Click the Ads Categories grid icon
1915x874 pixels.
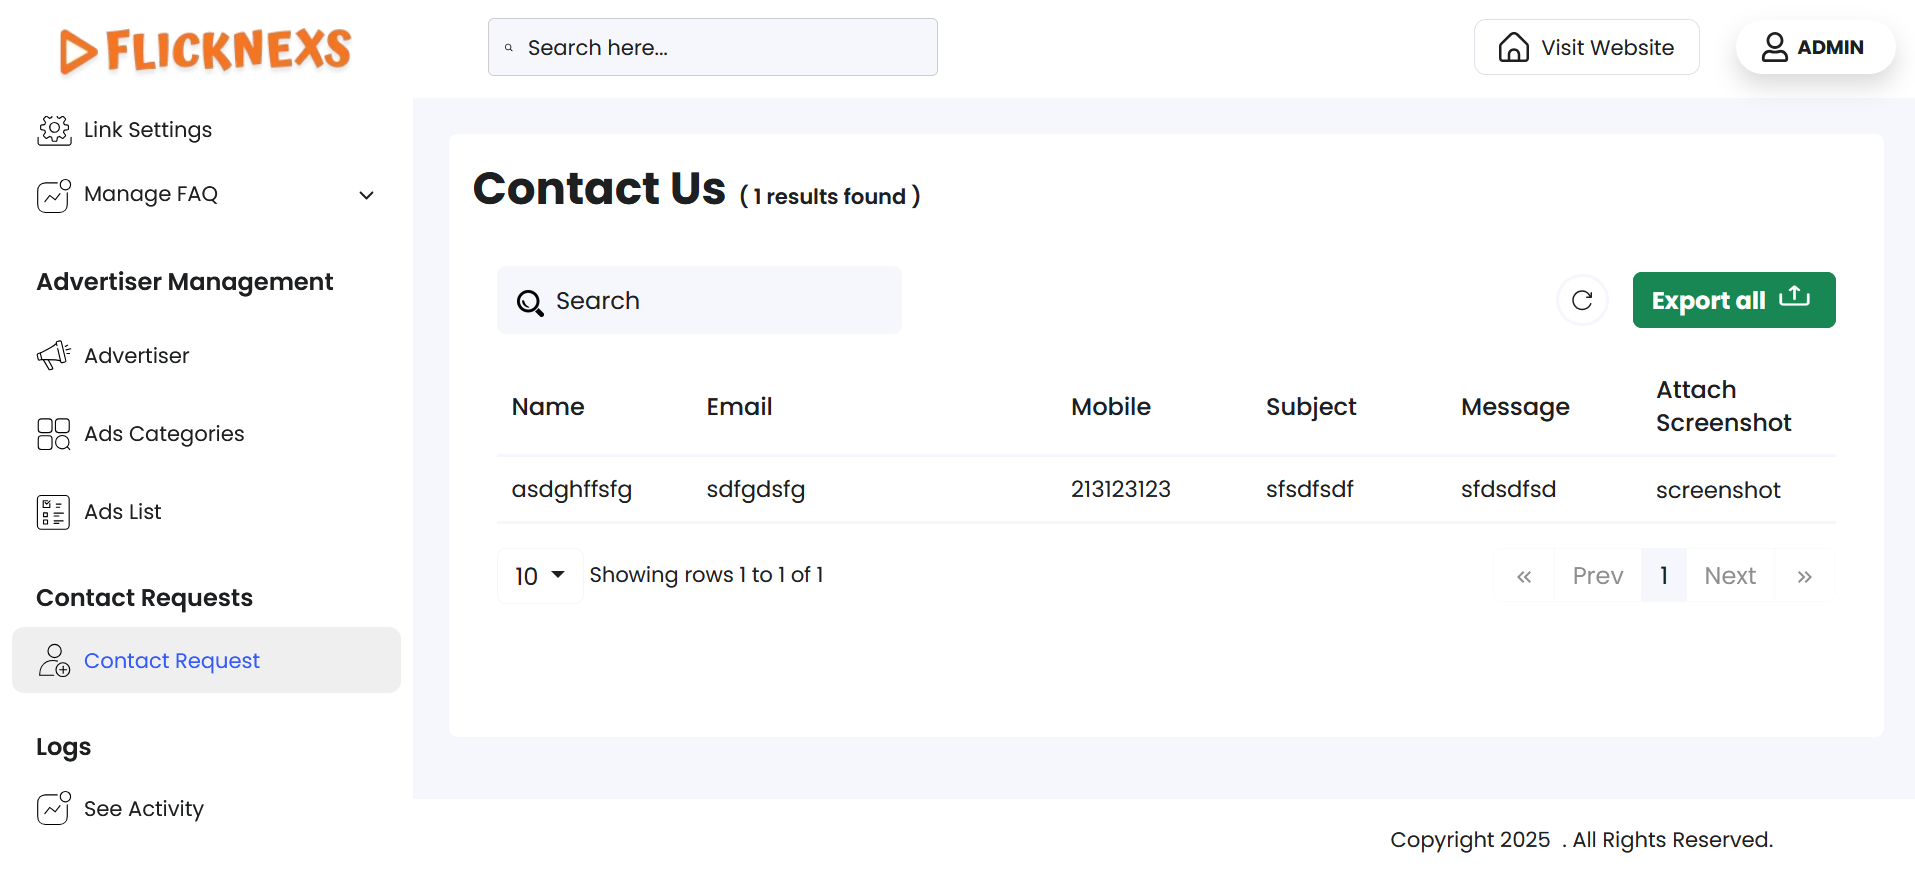point(54,434)
